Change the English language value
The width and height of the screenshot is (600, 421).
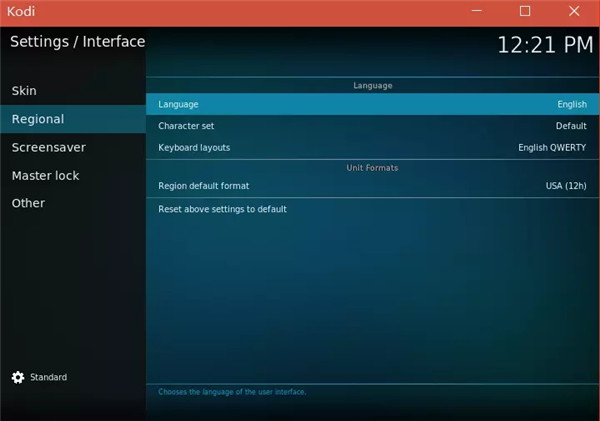click(x=571, y=104)
